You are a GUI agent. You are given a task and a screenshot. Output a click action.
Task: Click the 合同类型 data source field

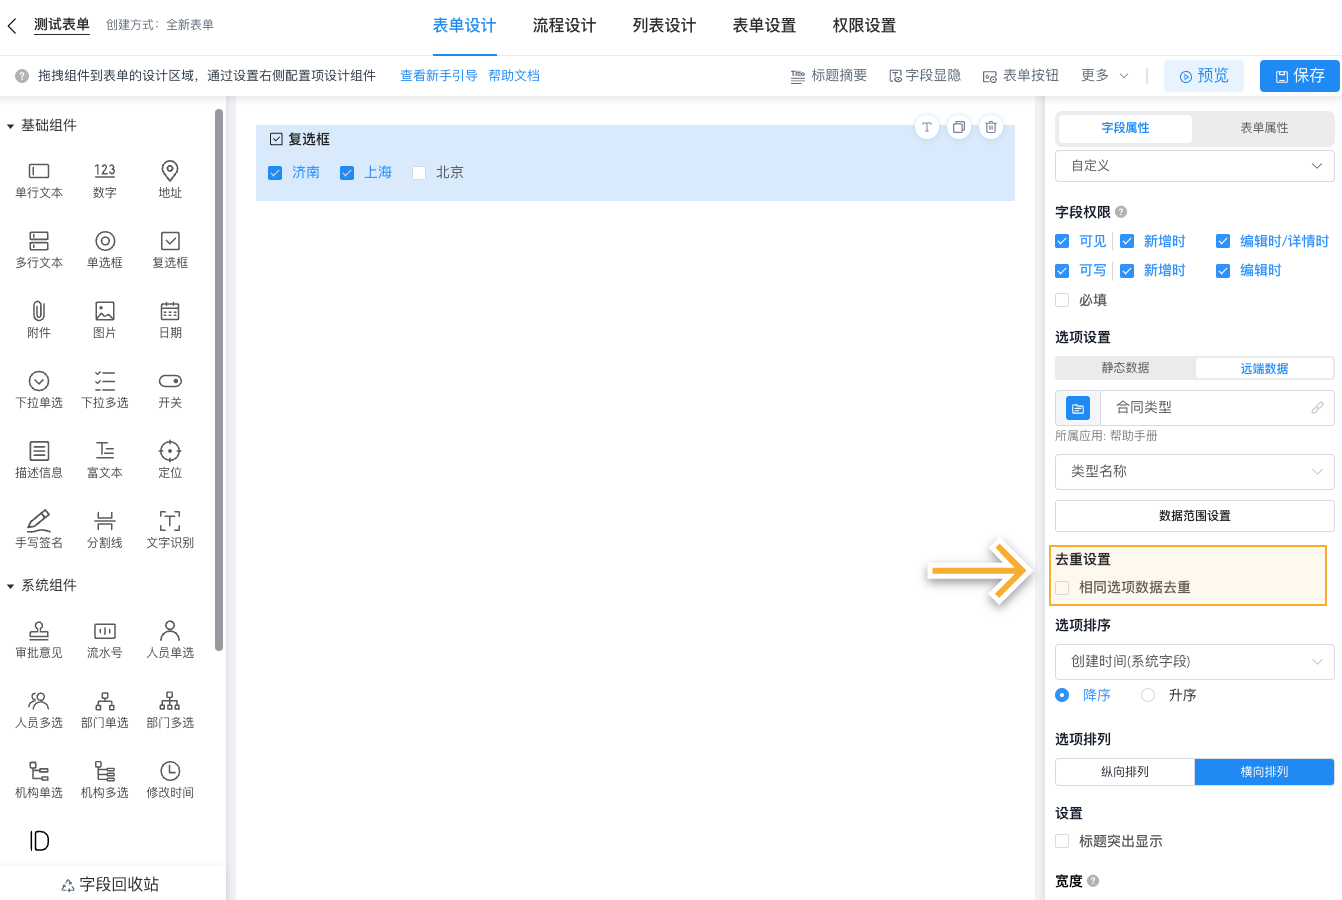tap(1205, 408)
